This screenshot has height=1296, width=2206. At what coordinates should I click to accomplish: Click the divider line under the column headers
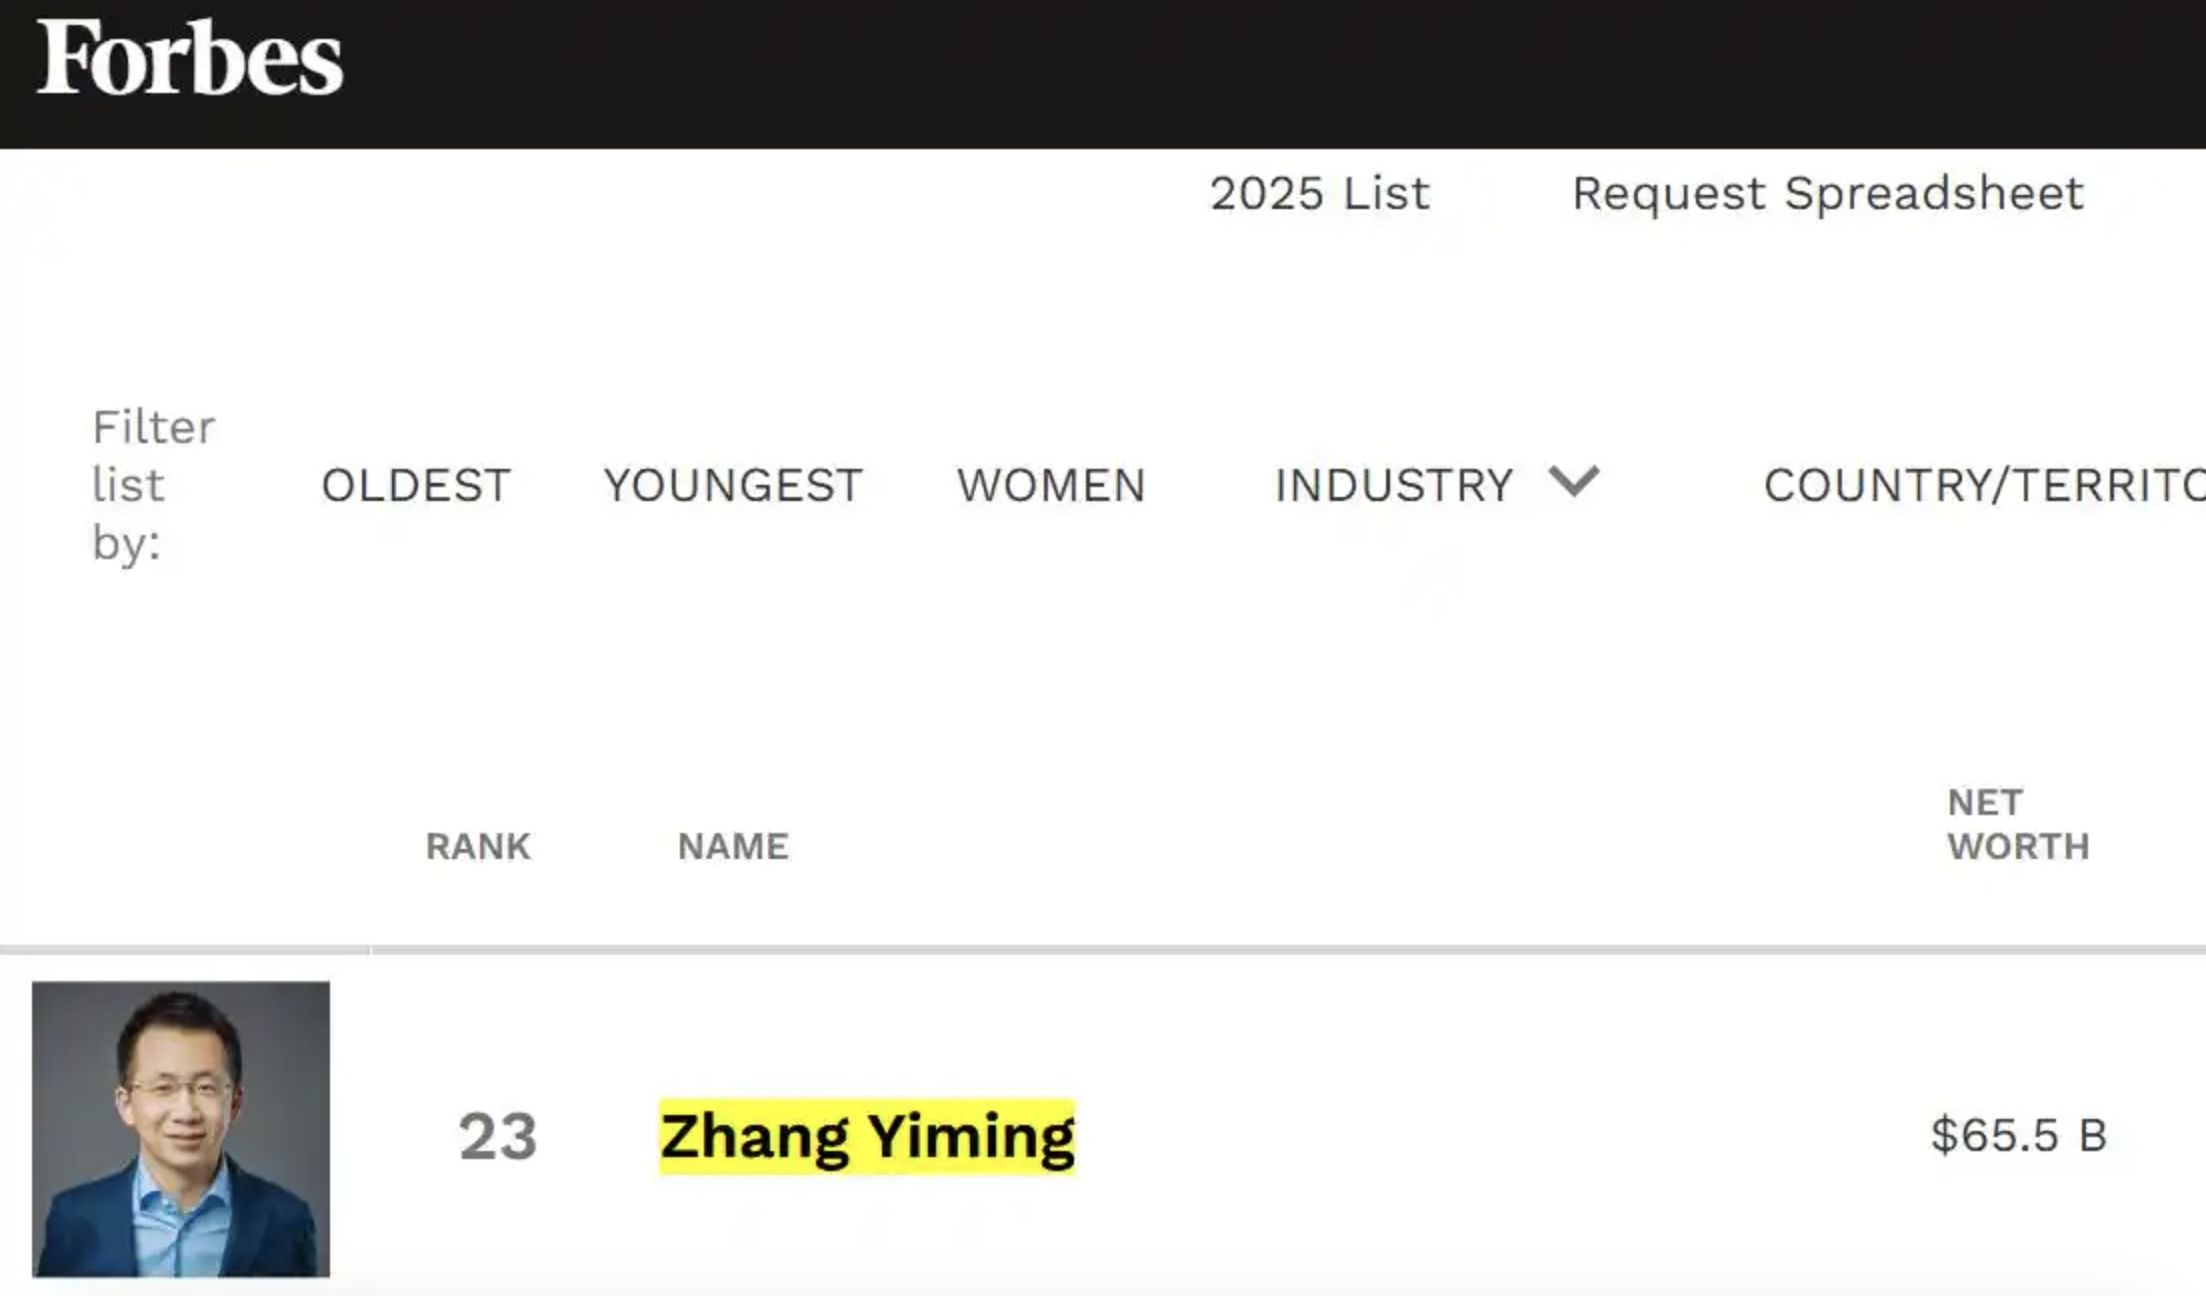(x=1200, y=949)
